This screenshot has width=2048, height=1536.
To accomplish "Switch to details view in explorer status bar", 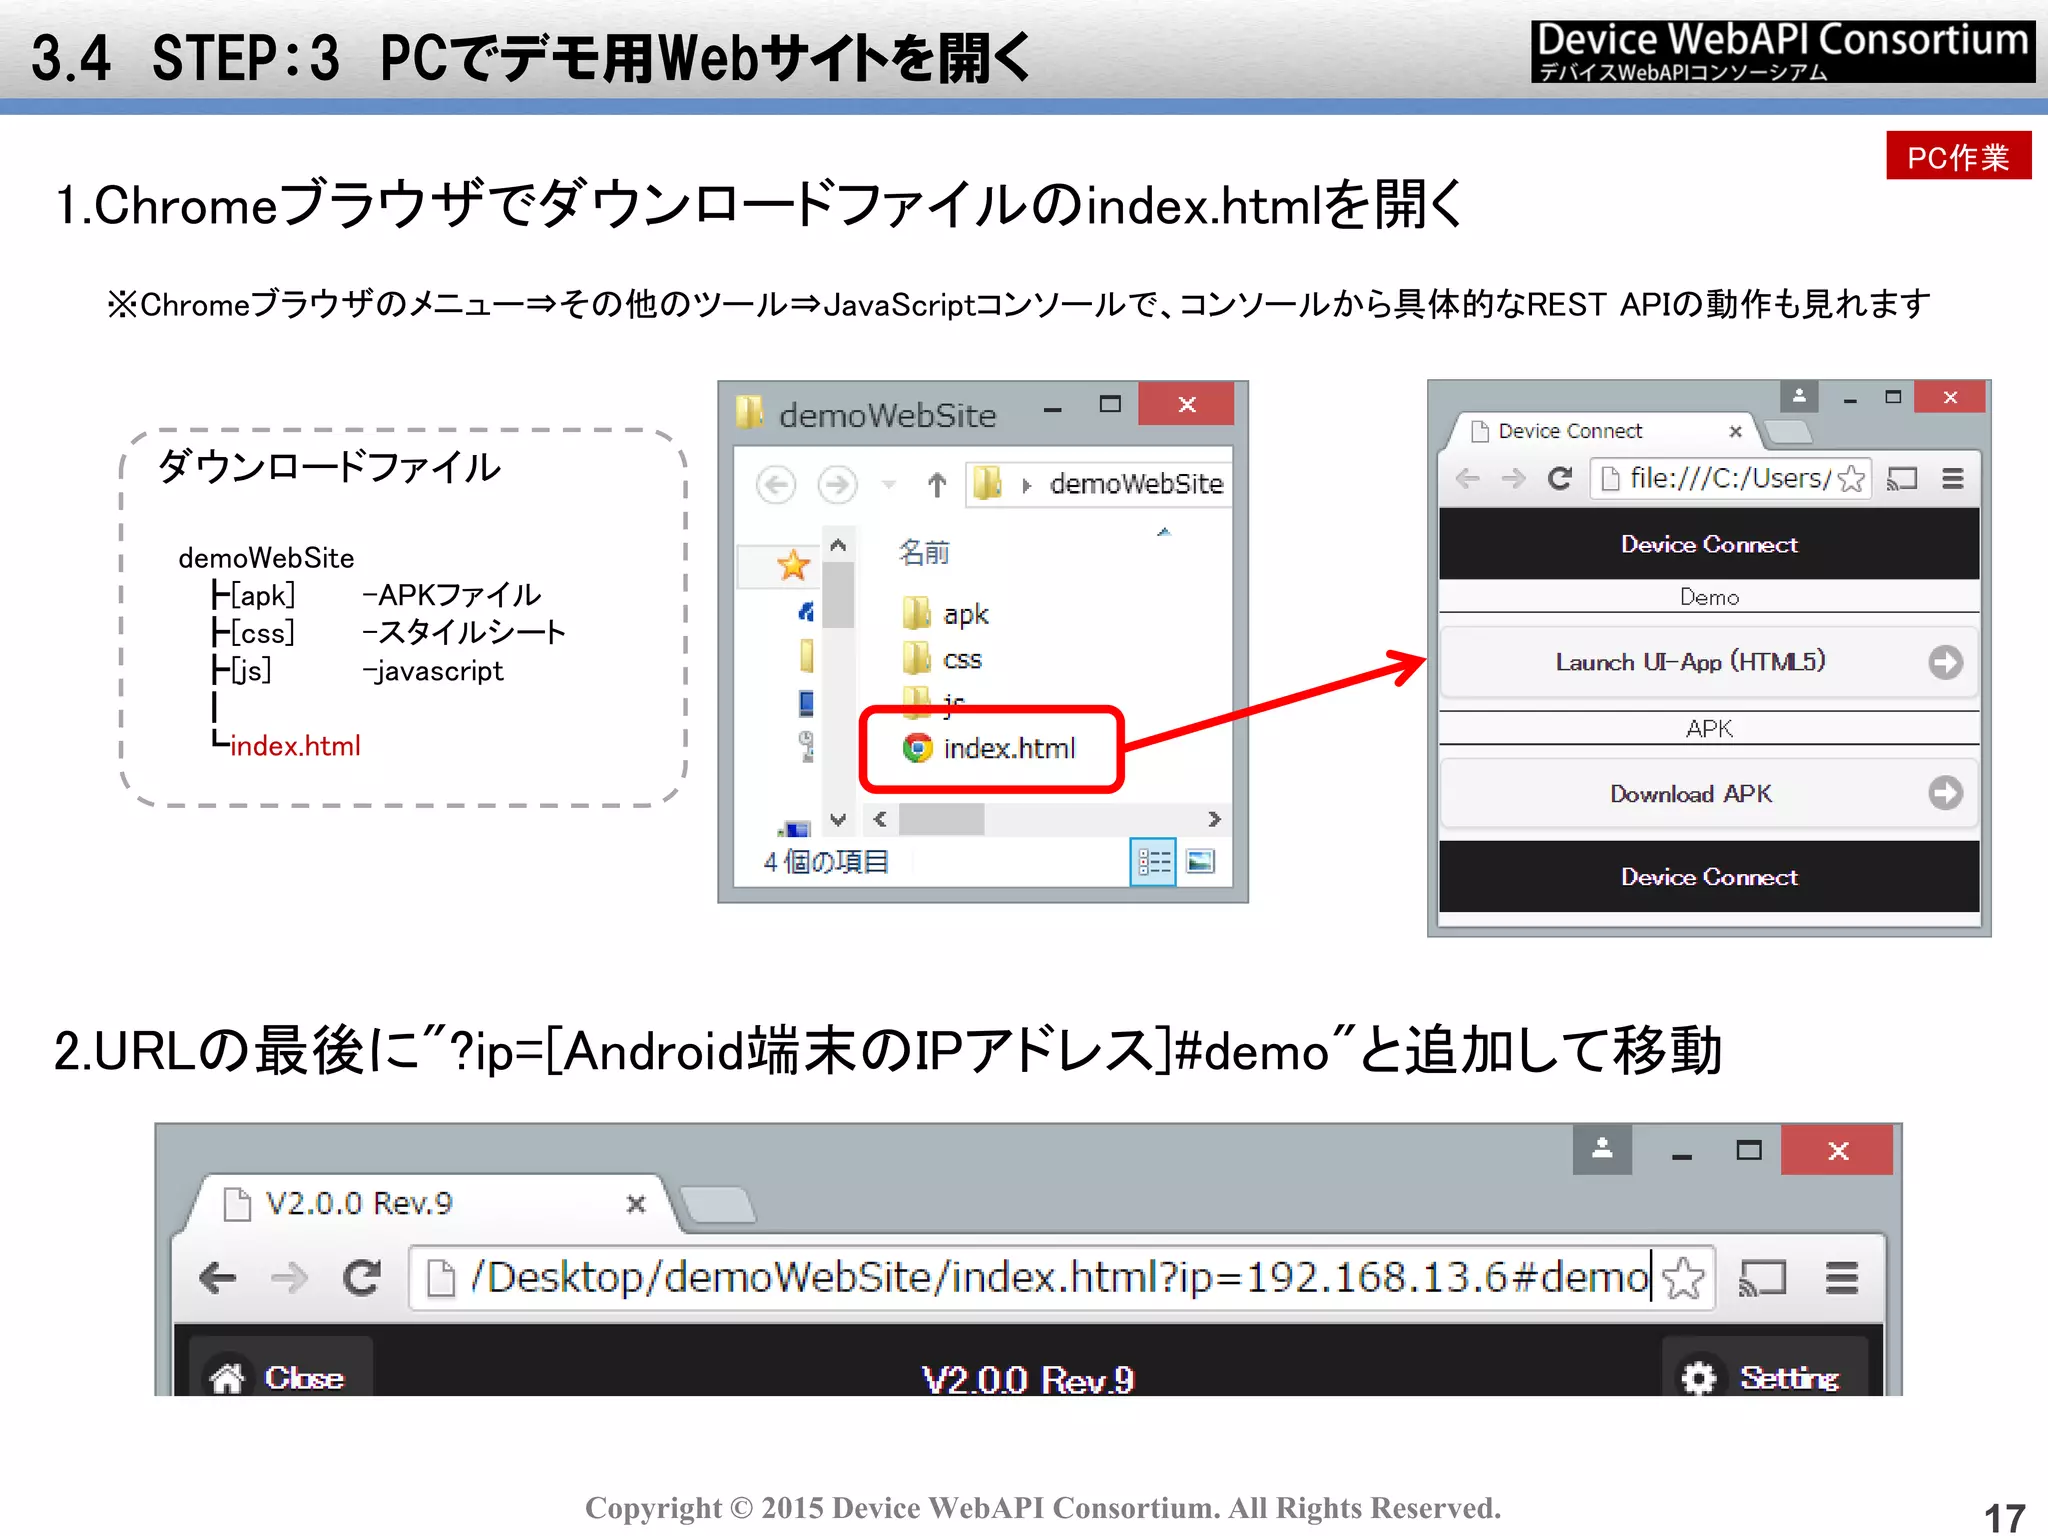I will pos(1153,861).
